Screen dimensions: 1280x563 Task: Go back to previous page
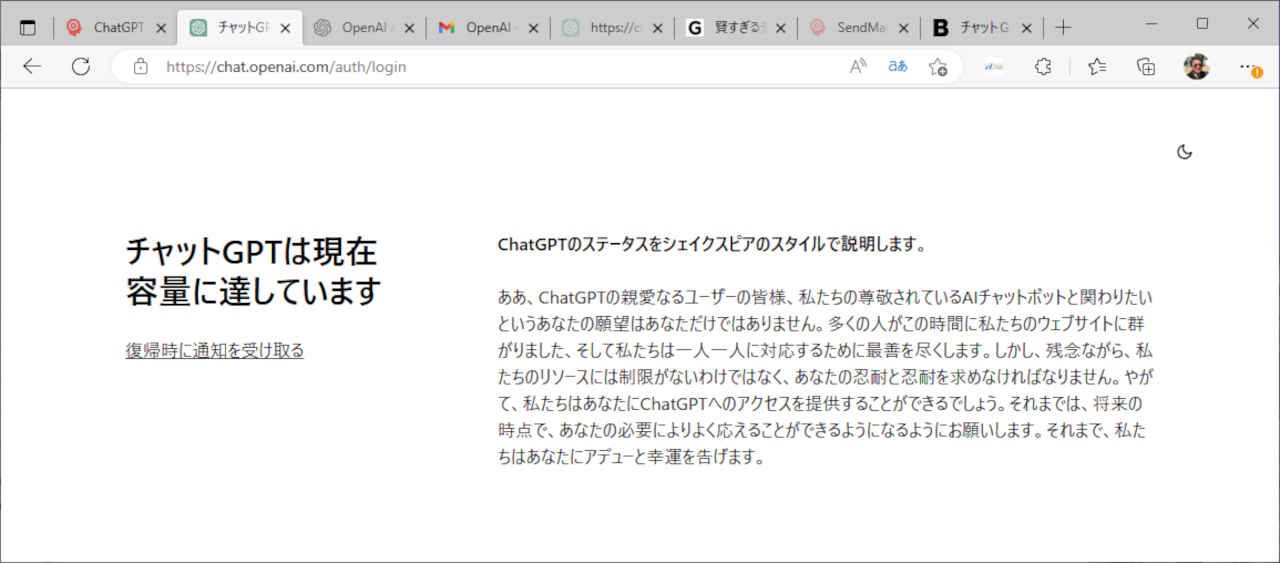coord(32,67)
